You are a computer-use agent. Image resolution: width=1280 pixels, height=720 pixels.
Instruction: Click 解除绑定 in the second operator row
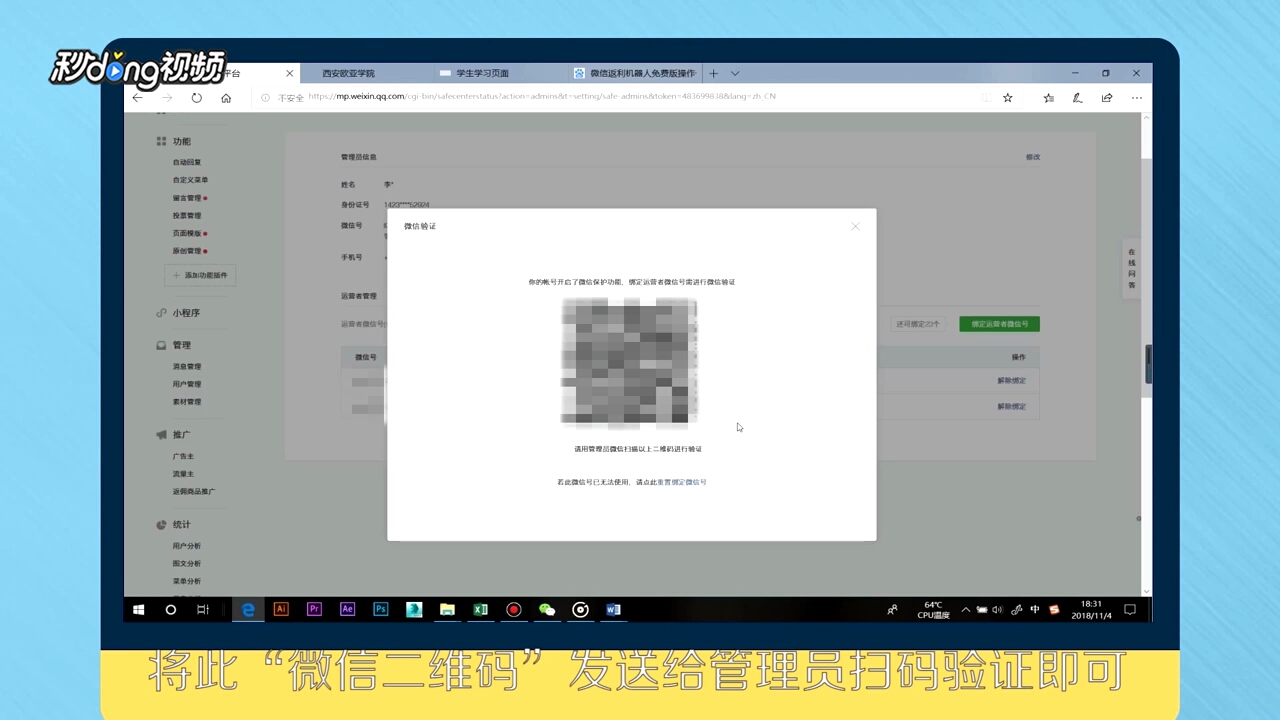(x=1011, y=407)
